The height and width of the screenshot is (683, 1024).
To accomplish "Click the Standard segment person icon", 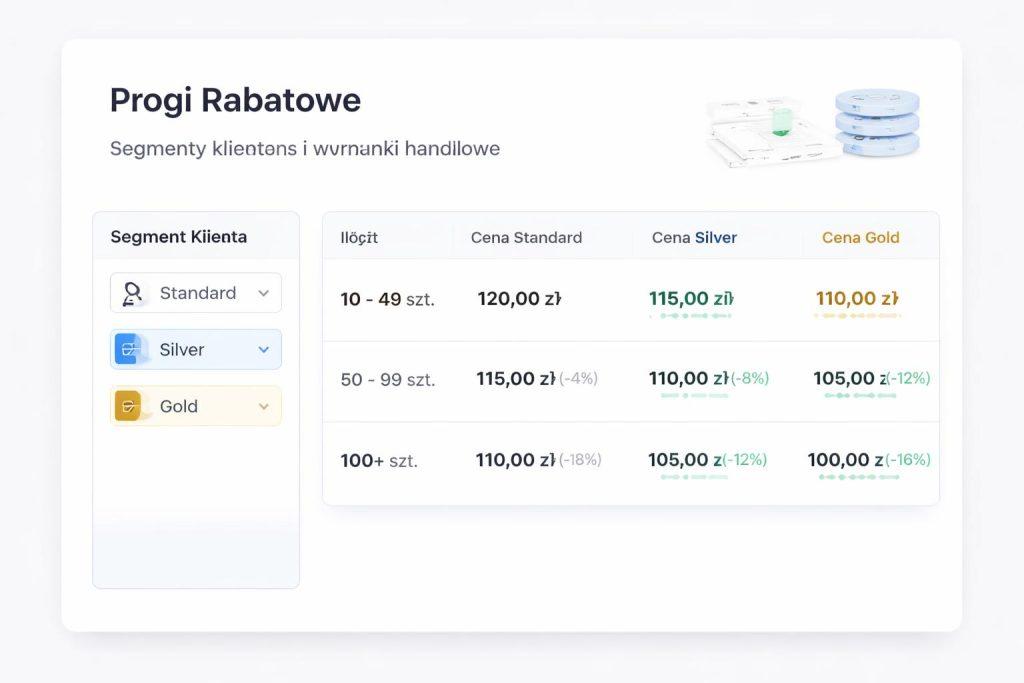I will click(133, 293).
